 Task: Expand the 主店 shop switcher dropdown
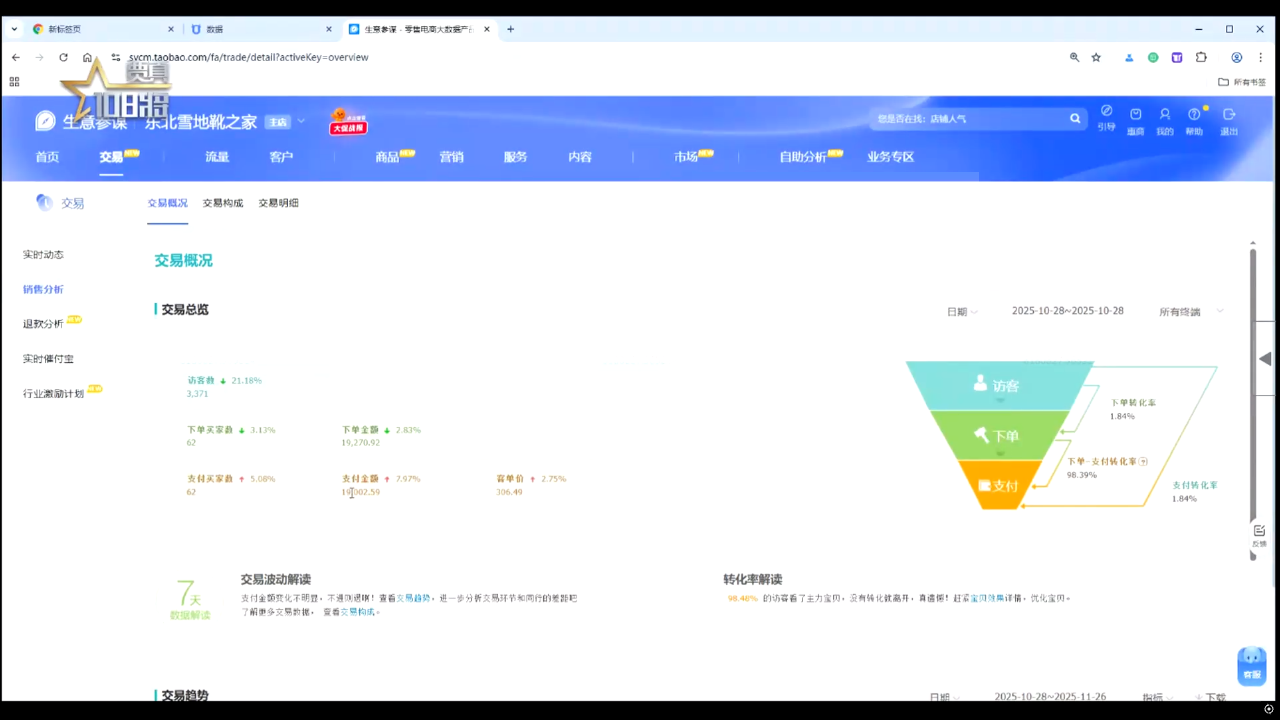click(300, 122)
